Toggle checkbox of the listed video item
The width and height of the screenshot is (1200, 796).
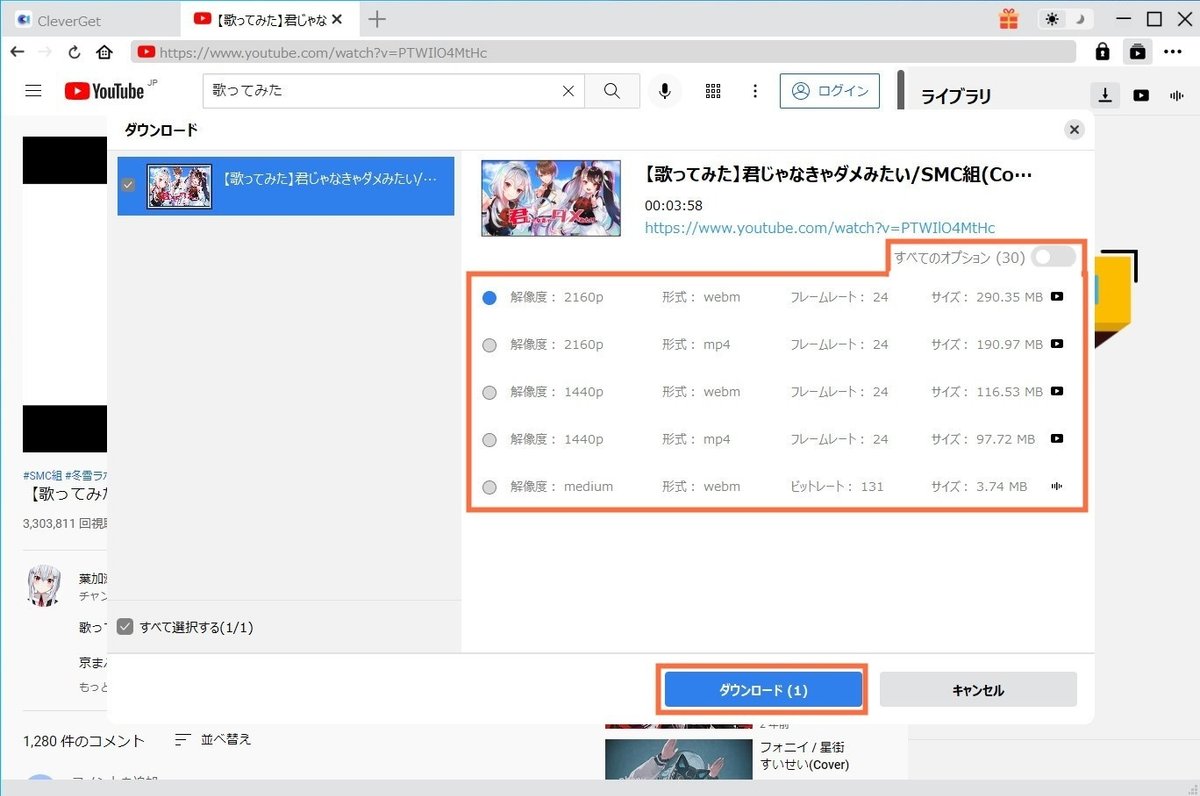click(x=127, y=186)
